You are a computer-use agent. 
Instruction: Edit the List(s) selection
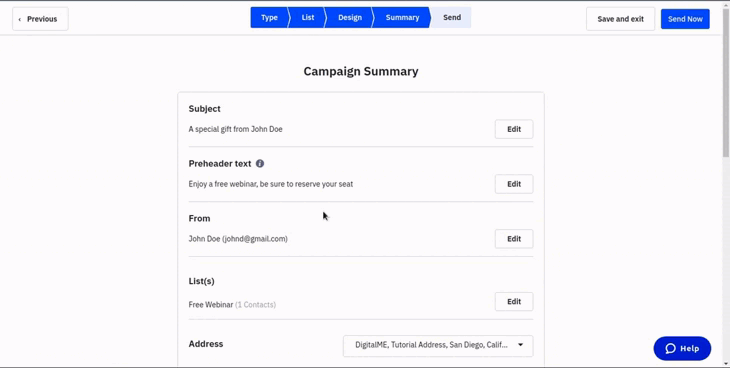click(x=514, y=301)
